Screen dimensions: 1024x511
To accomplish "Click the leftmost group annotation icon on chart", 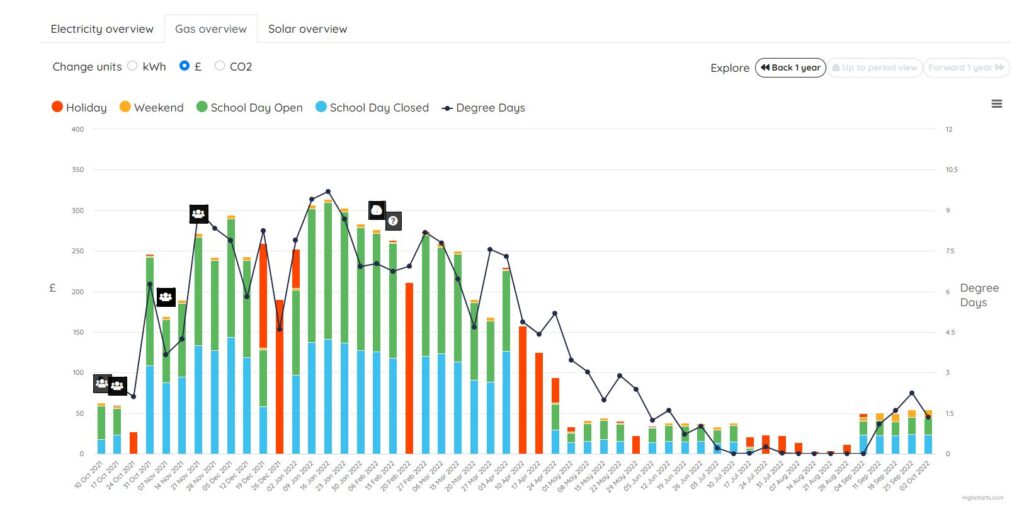I will (x=102, y=383).
